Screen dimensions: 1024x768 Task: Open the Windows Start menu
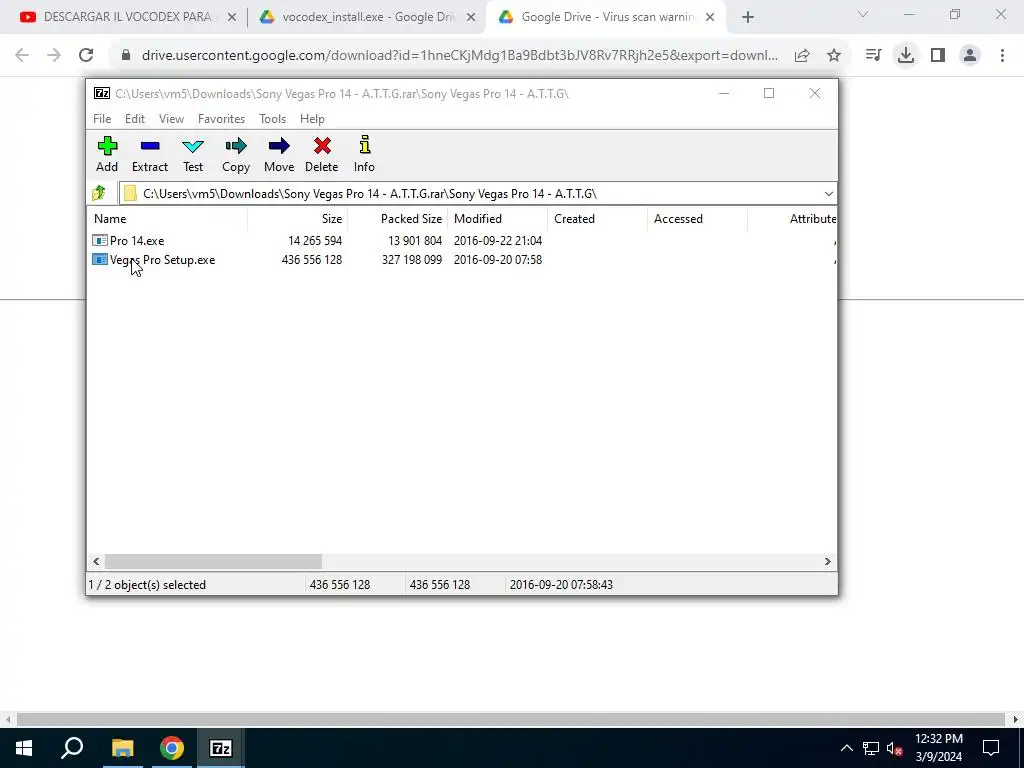pos(24,748)
